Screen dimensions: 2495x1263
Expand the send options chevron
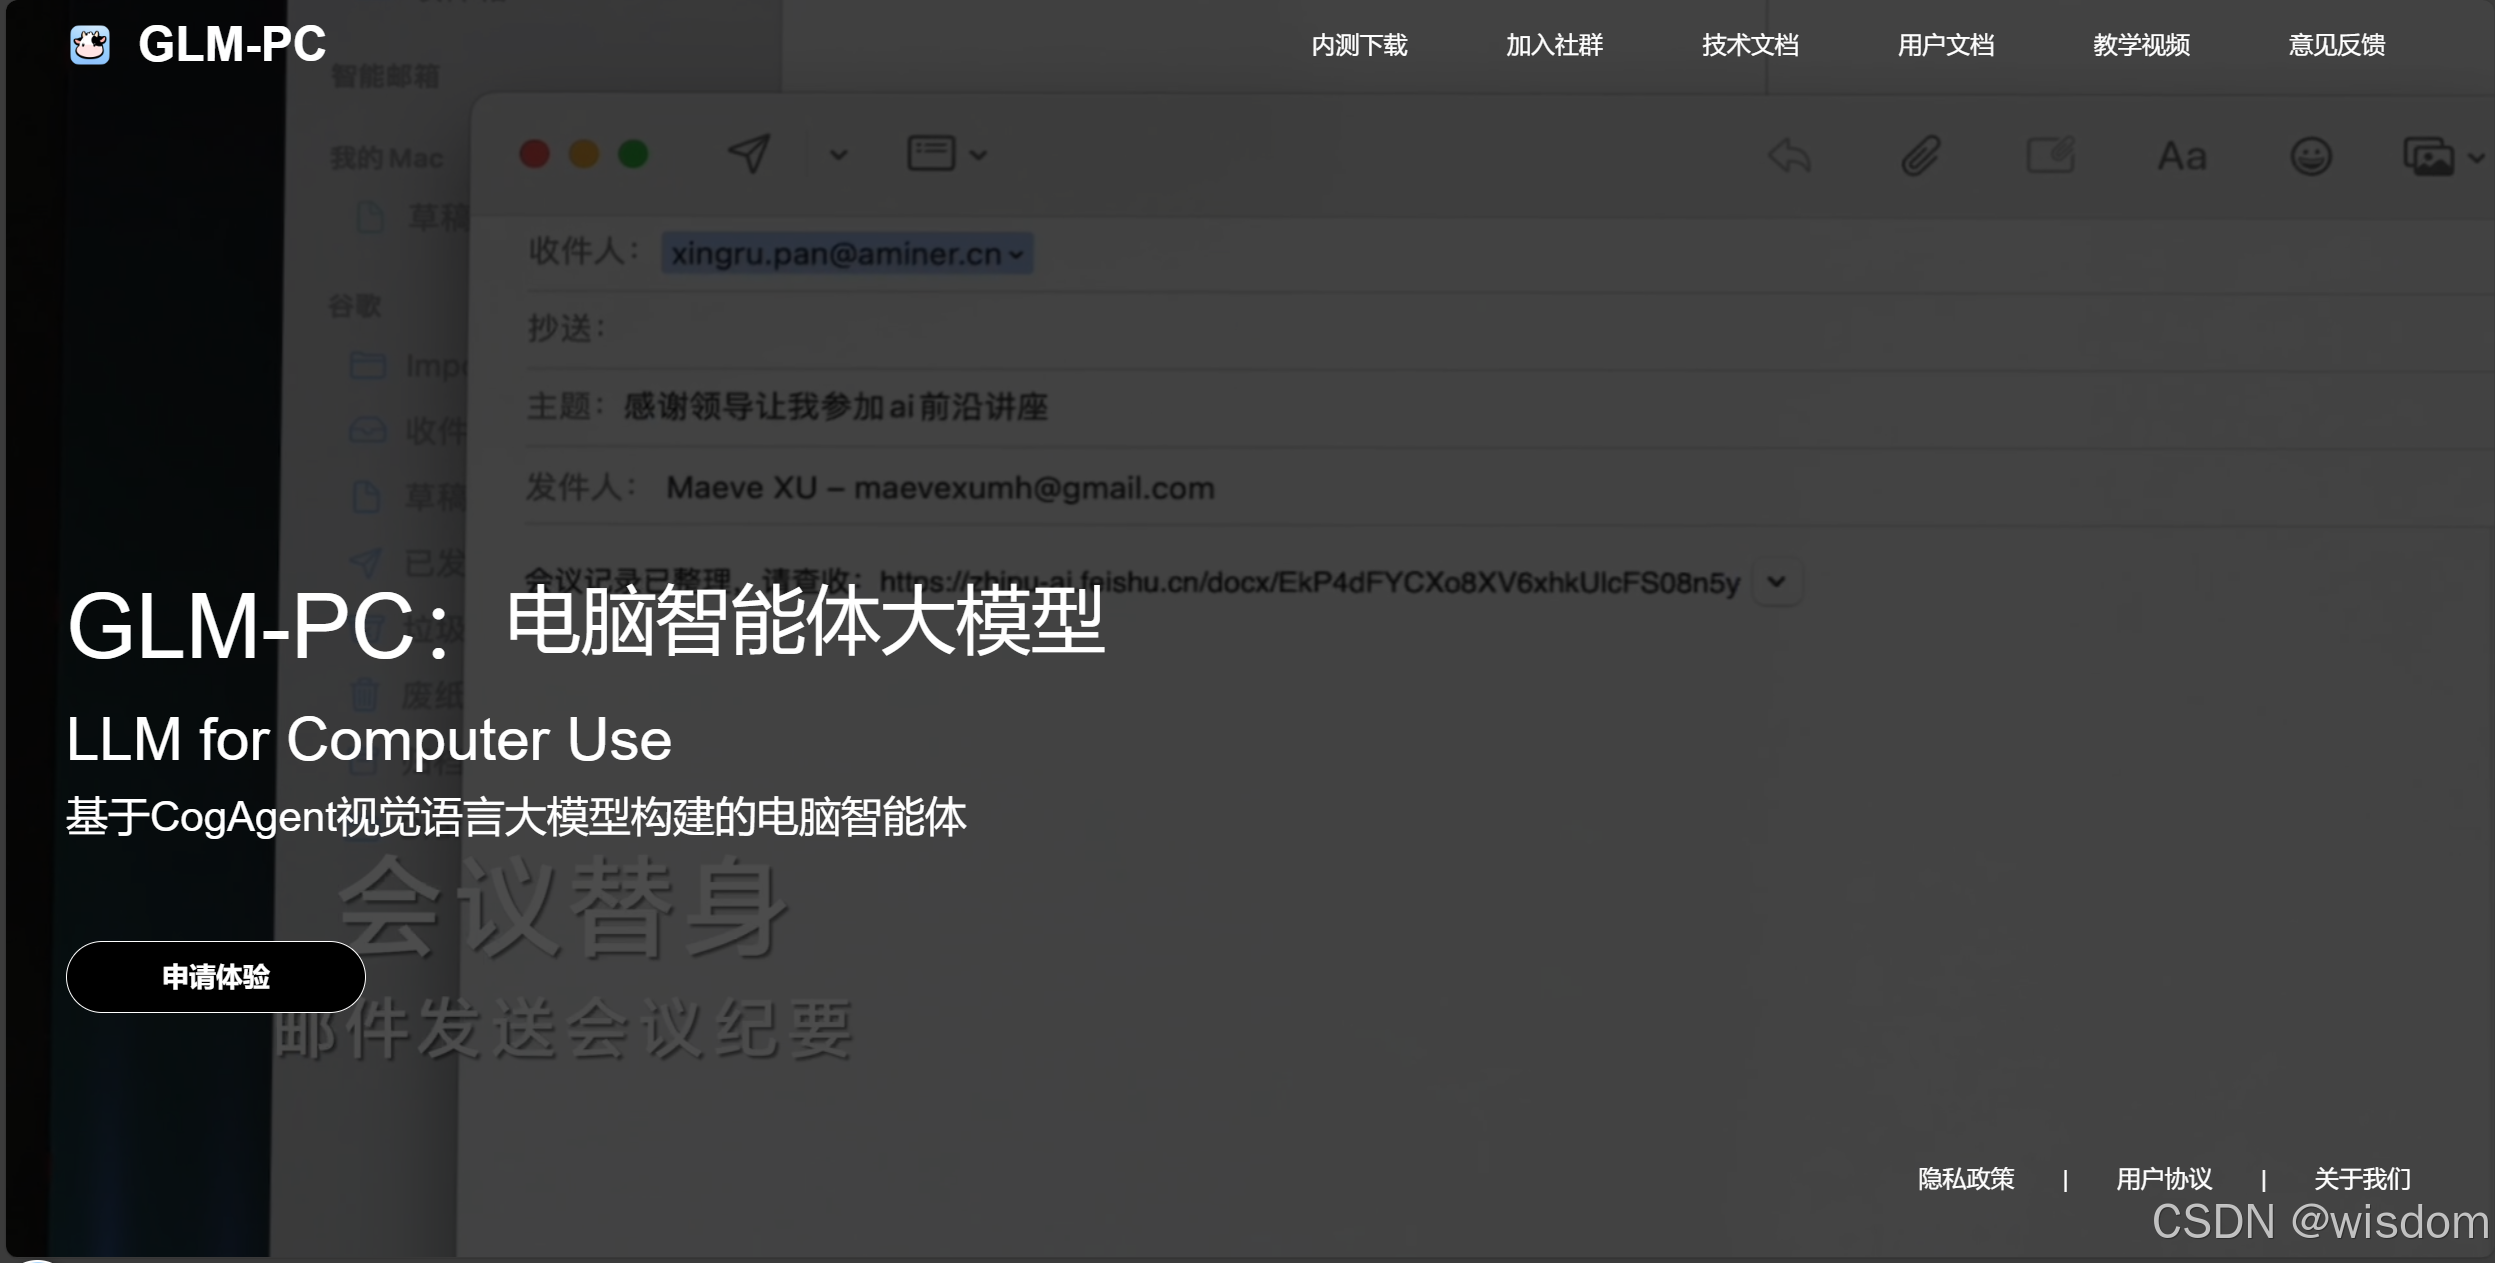(x=838, y=155)
